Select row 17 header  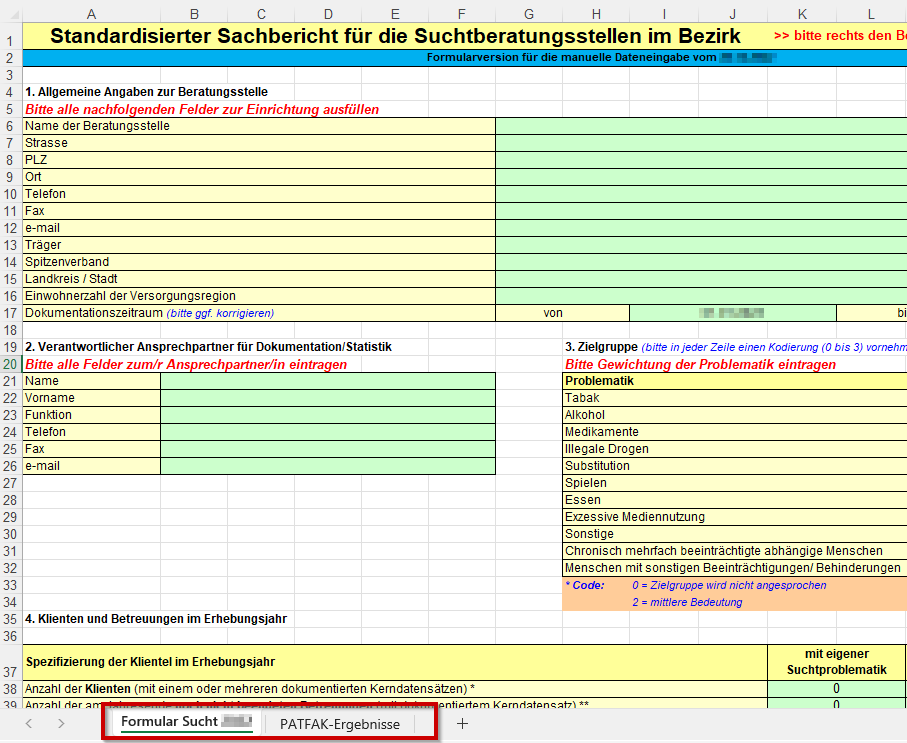(x=10, y=313)
